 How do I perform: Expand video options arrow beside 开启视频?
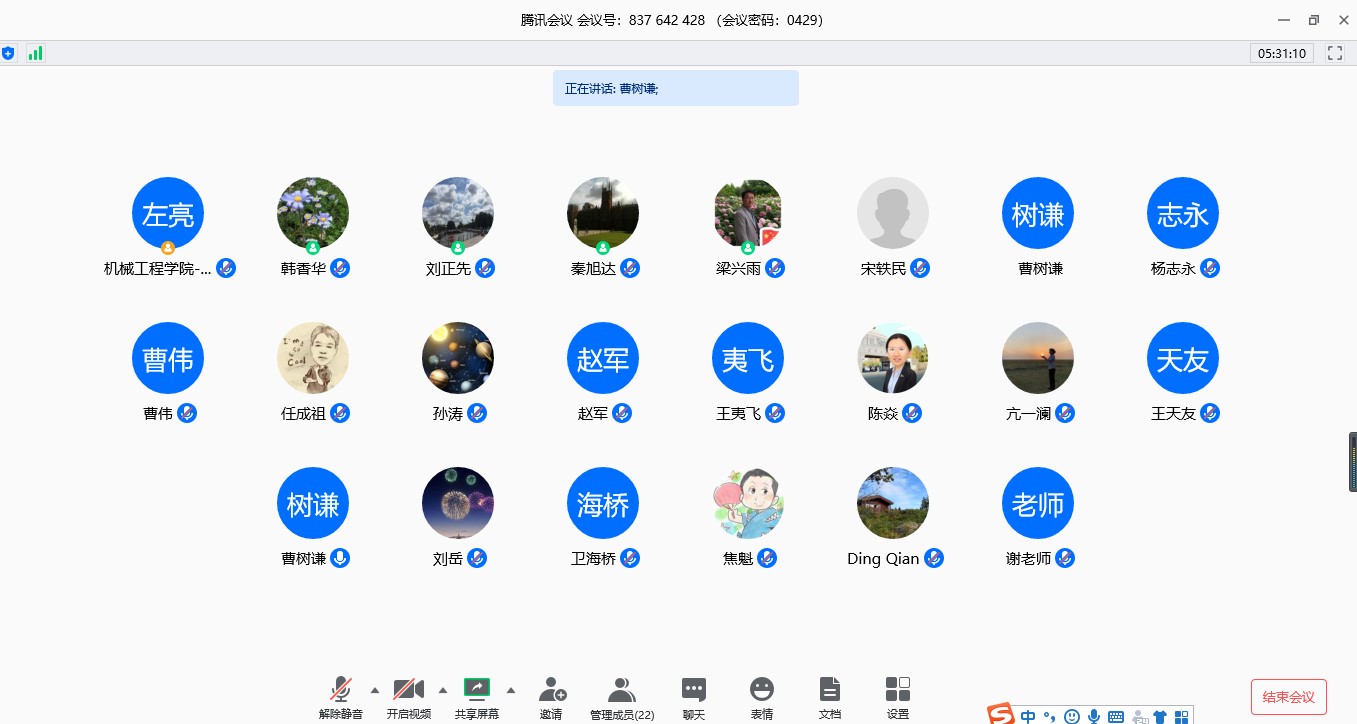tap(443, 690)
